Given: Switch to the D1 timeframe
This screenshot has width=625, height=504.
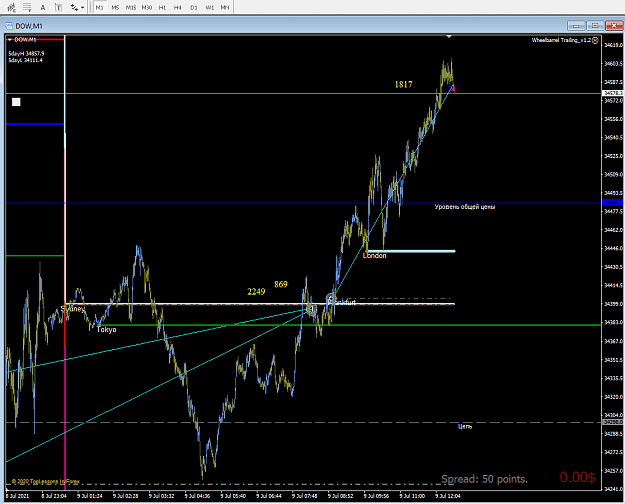Looking at the screenshot, I should [194, 7].
